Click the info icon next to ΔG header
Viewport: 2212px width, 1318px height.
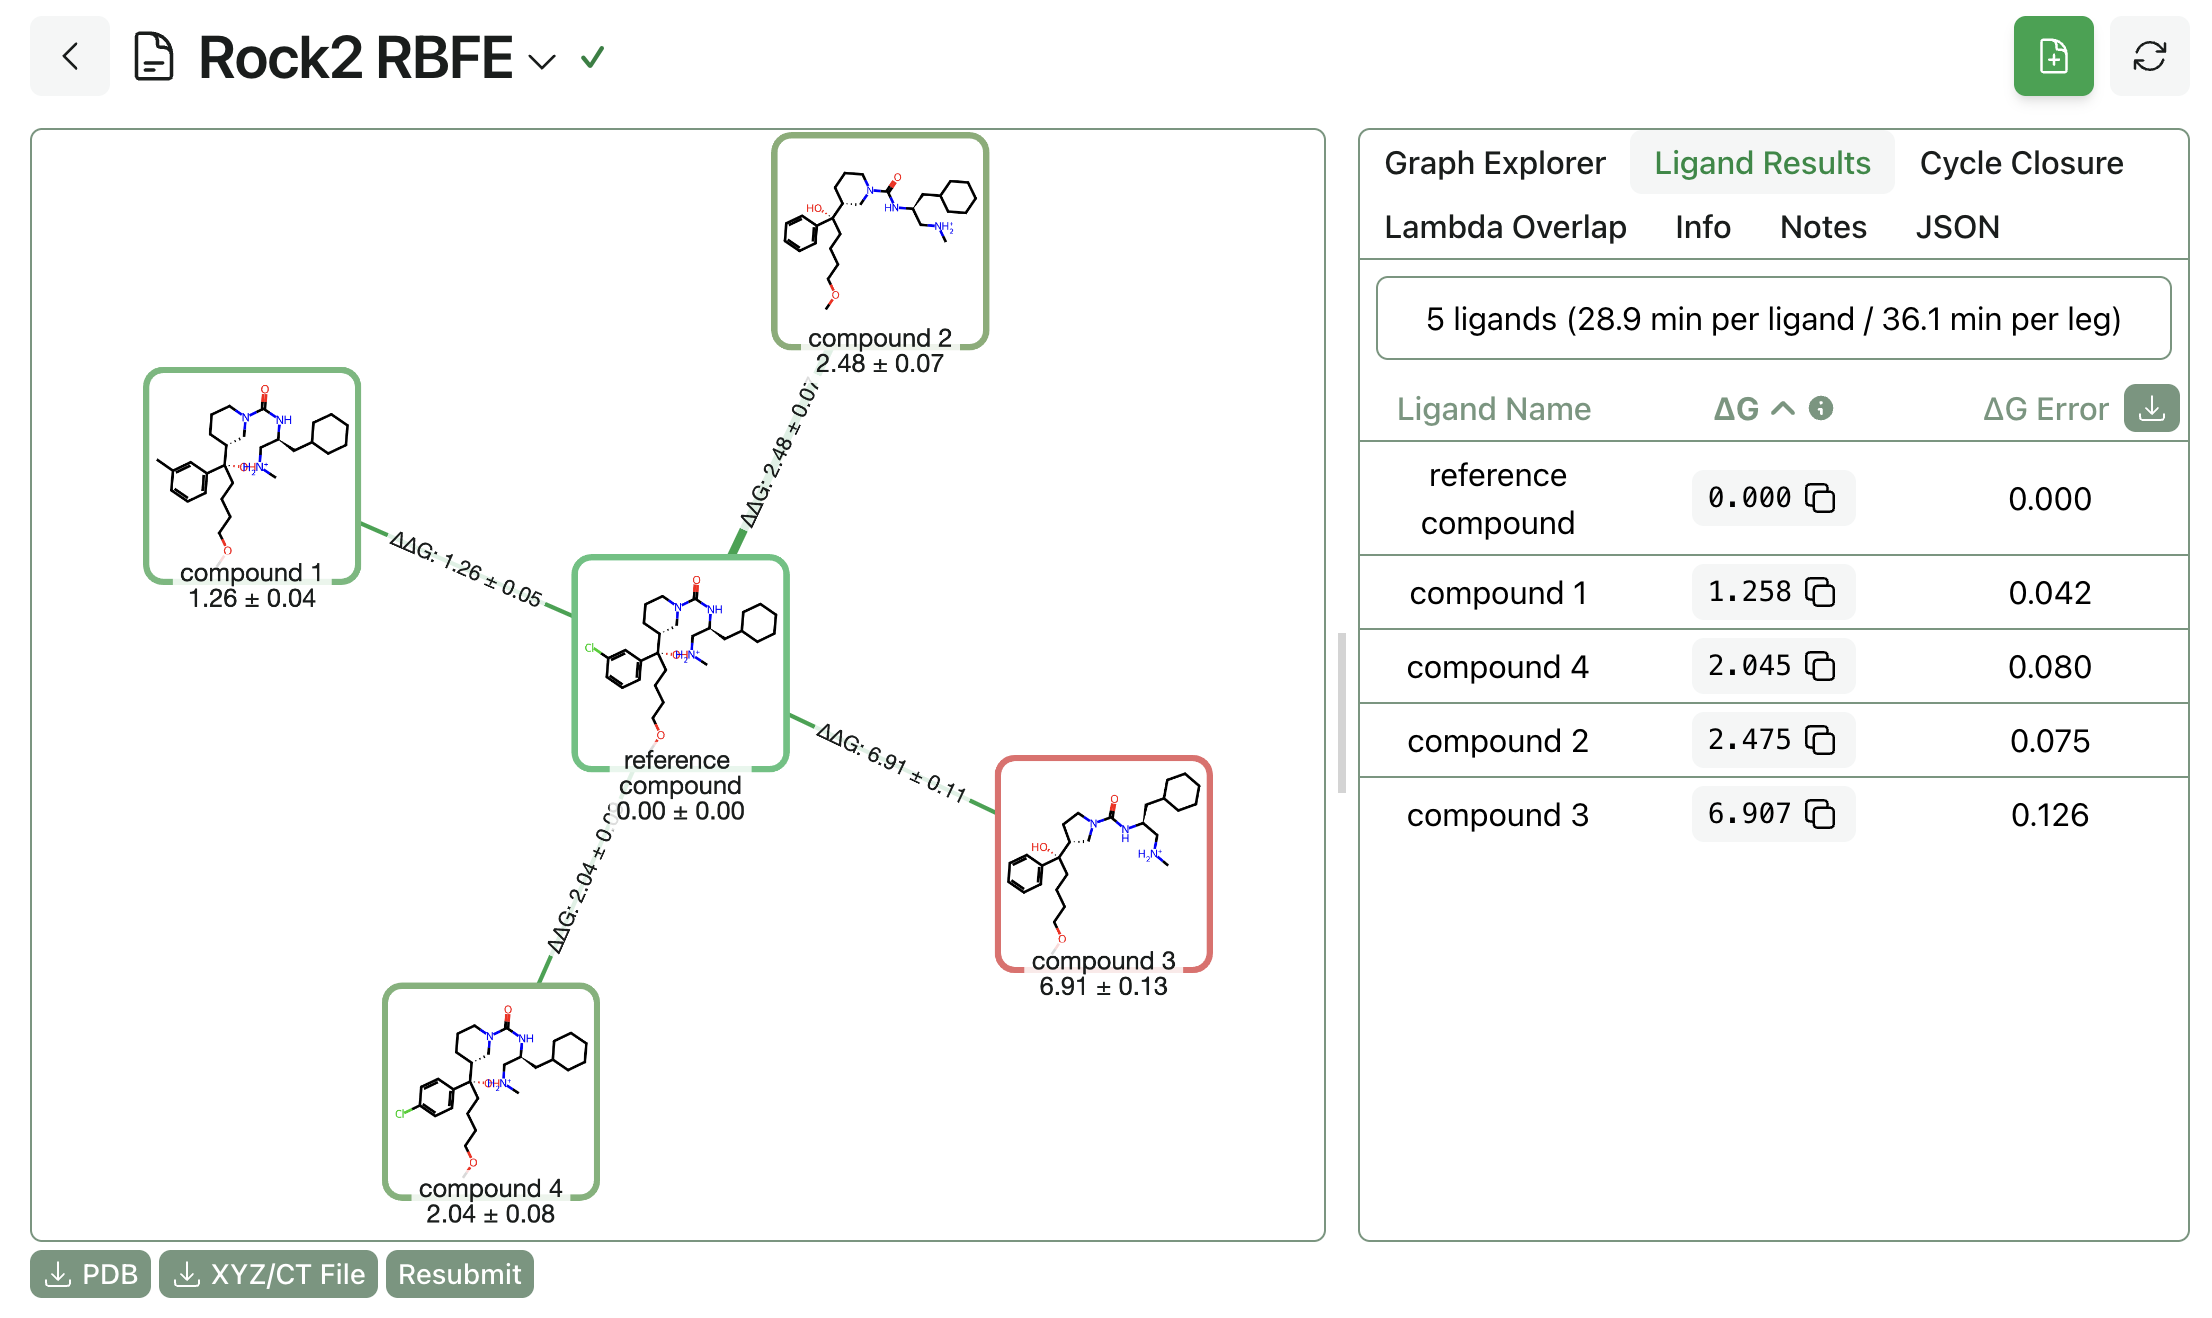[x=1820, y=408]
